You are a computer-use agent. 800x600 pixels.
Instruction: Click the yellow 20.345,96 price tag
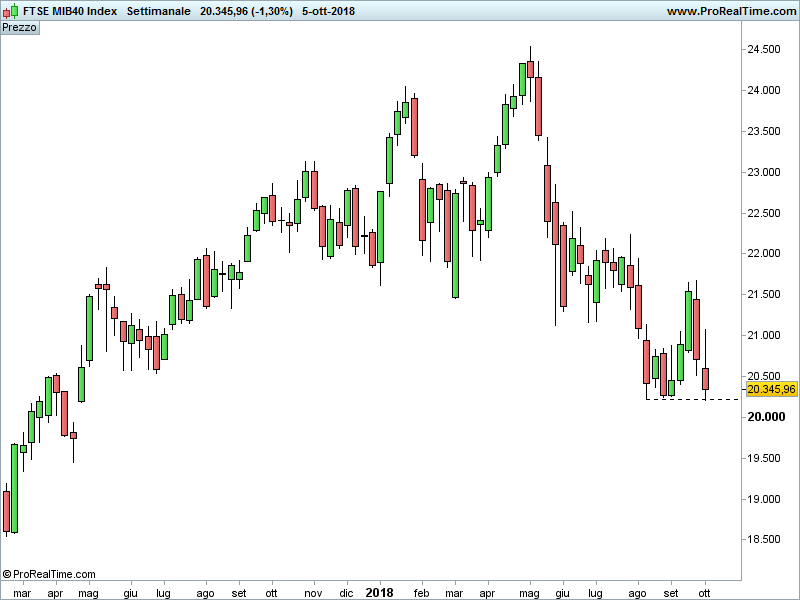tap(771, 389)
